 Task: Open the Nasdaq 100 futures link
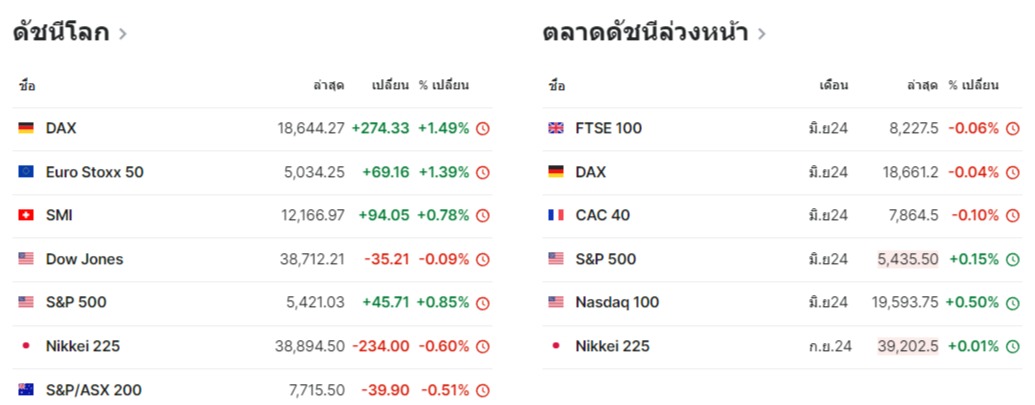(617, 302)
